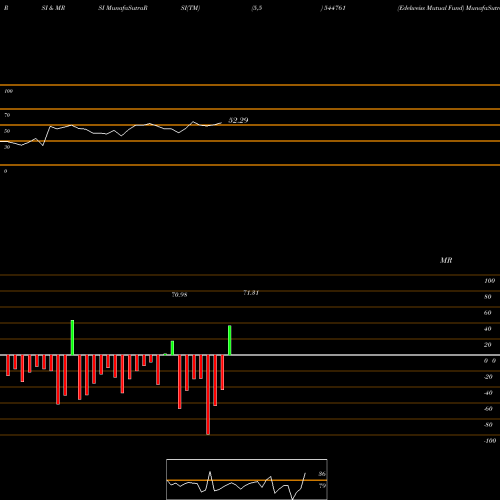Click the 86 label in mini chart

coord(322,474)
